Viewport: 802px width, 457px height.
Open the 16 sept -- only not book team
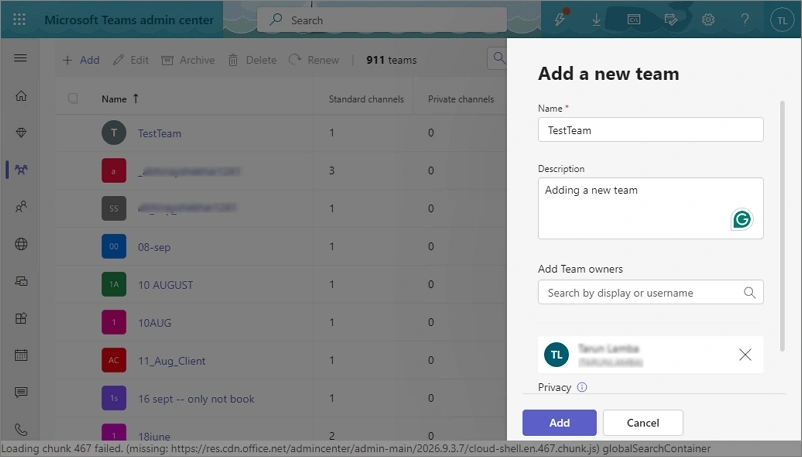[x=196, y=399]
